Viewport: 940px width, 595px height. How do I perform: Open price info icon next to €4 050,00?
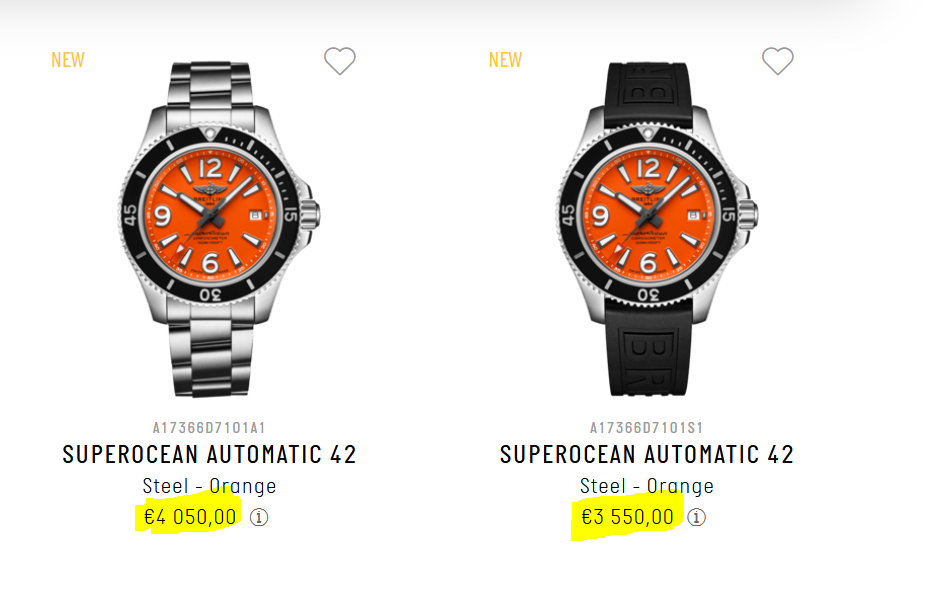pos(259,517)
